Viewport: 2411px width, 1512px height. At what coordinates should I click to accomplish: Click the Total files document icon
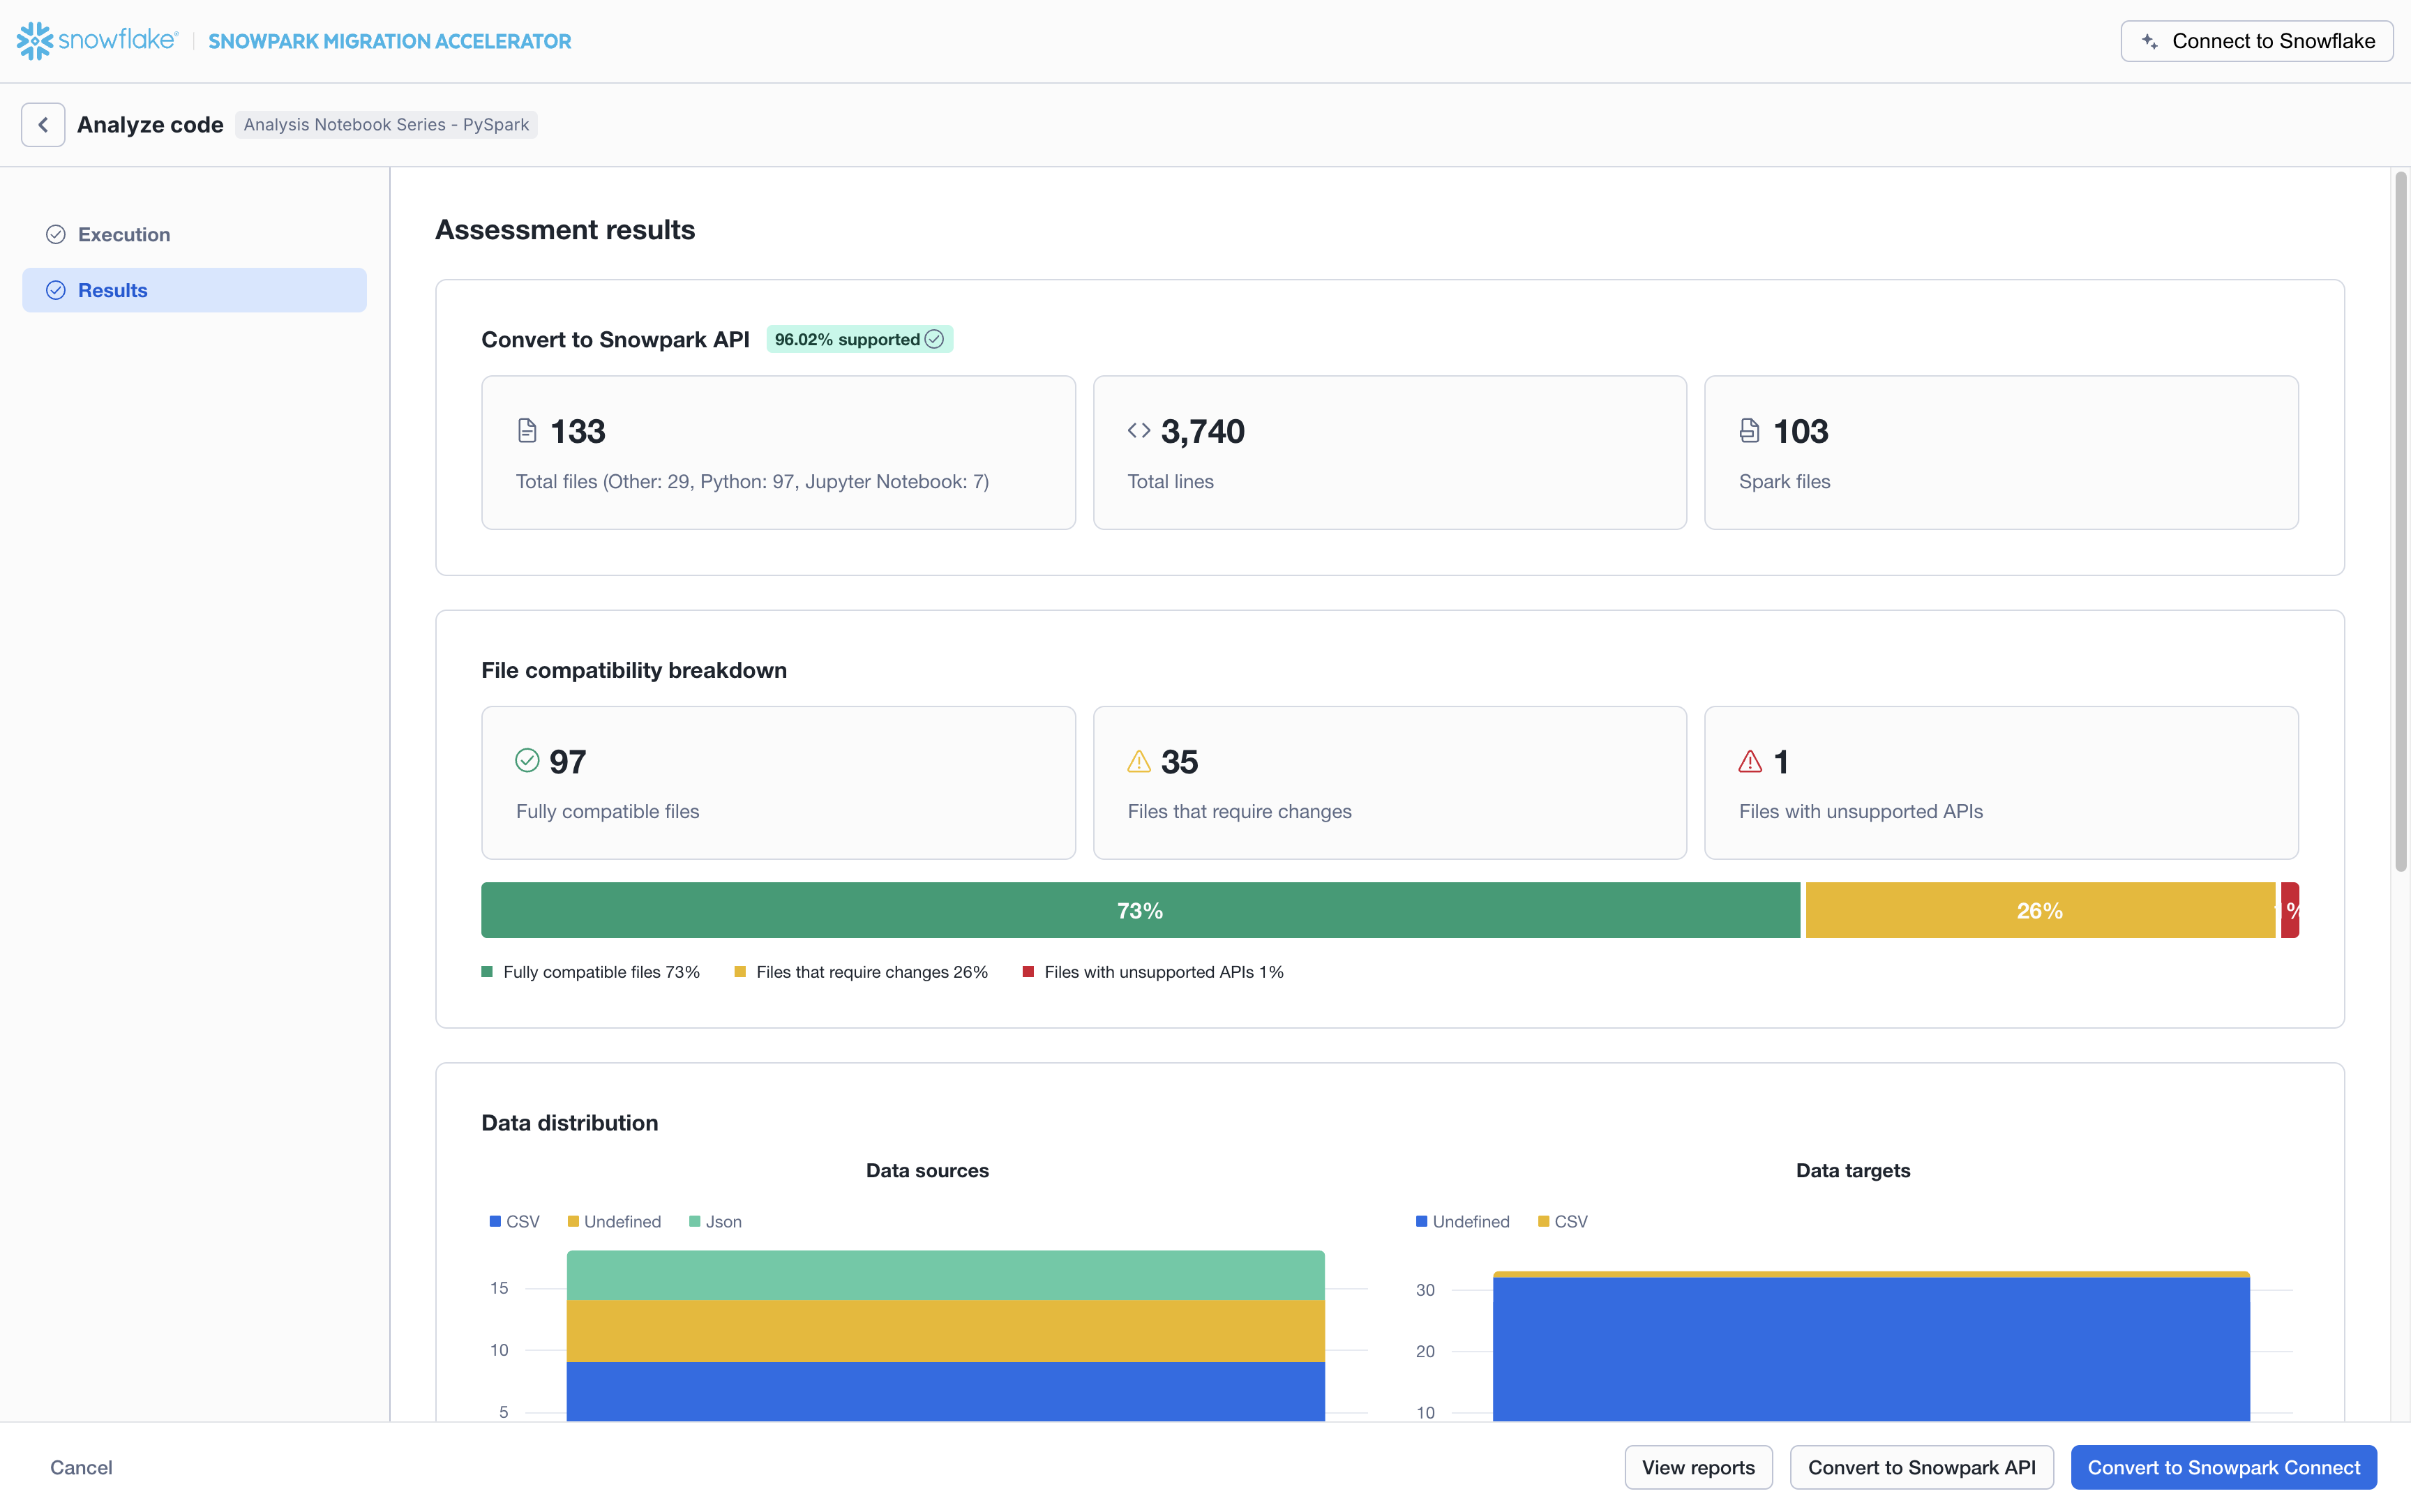(x=527, y=431)
